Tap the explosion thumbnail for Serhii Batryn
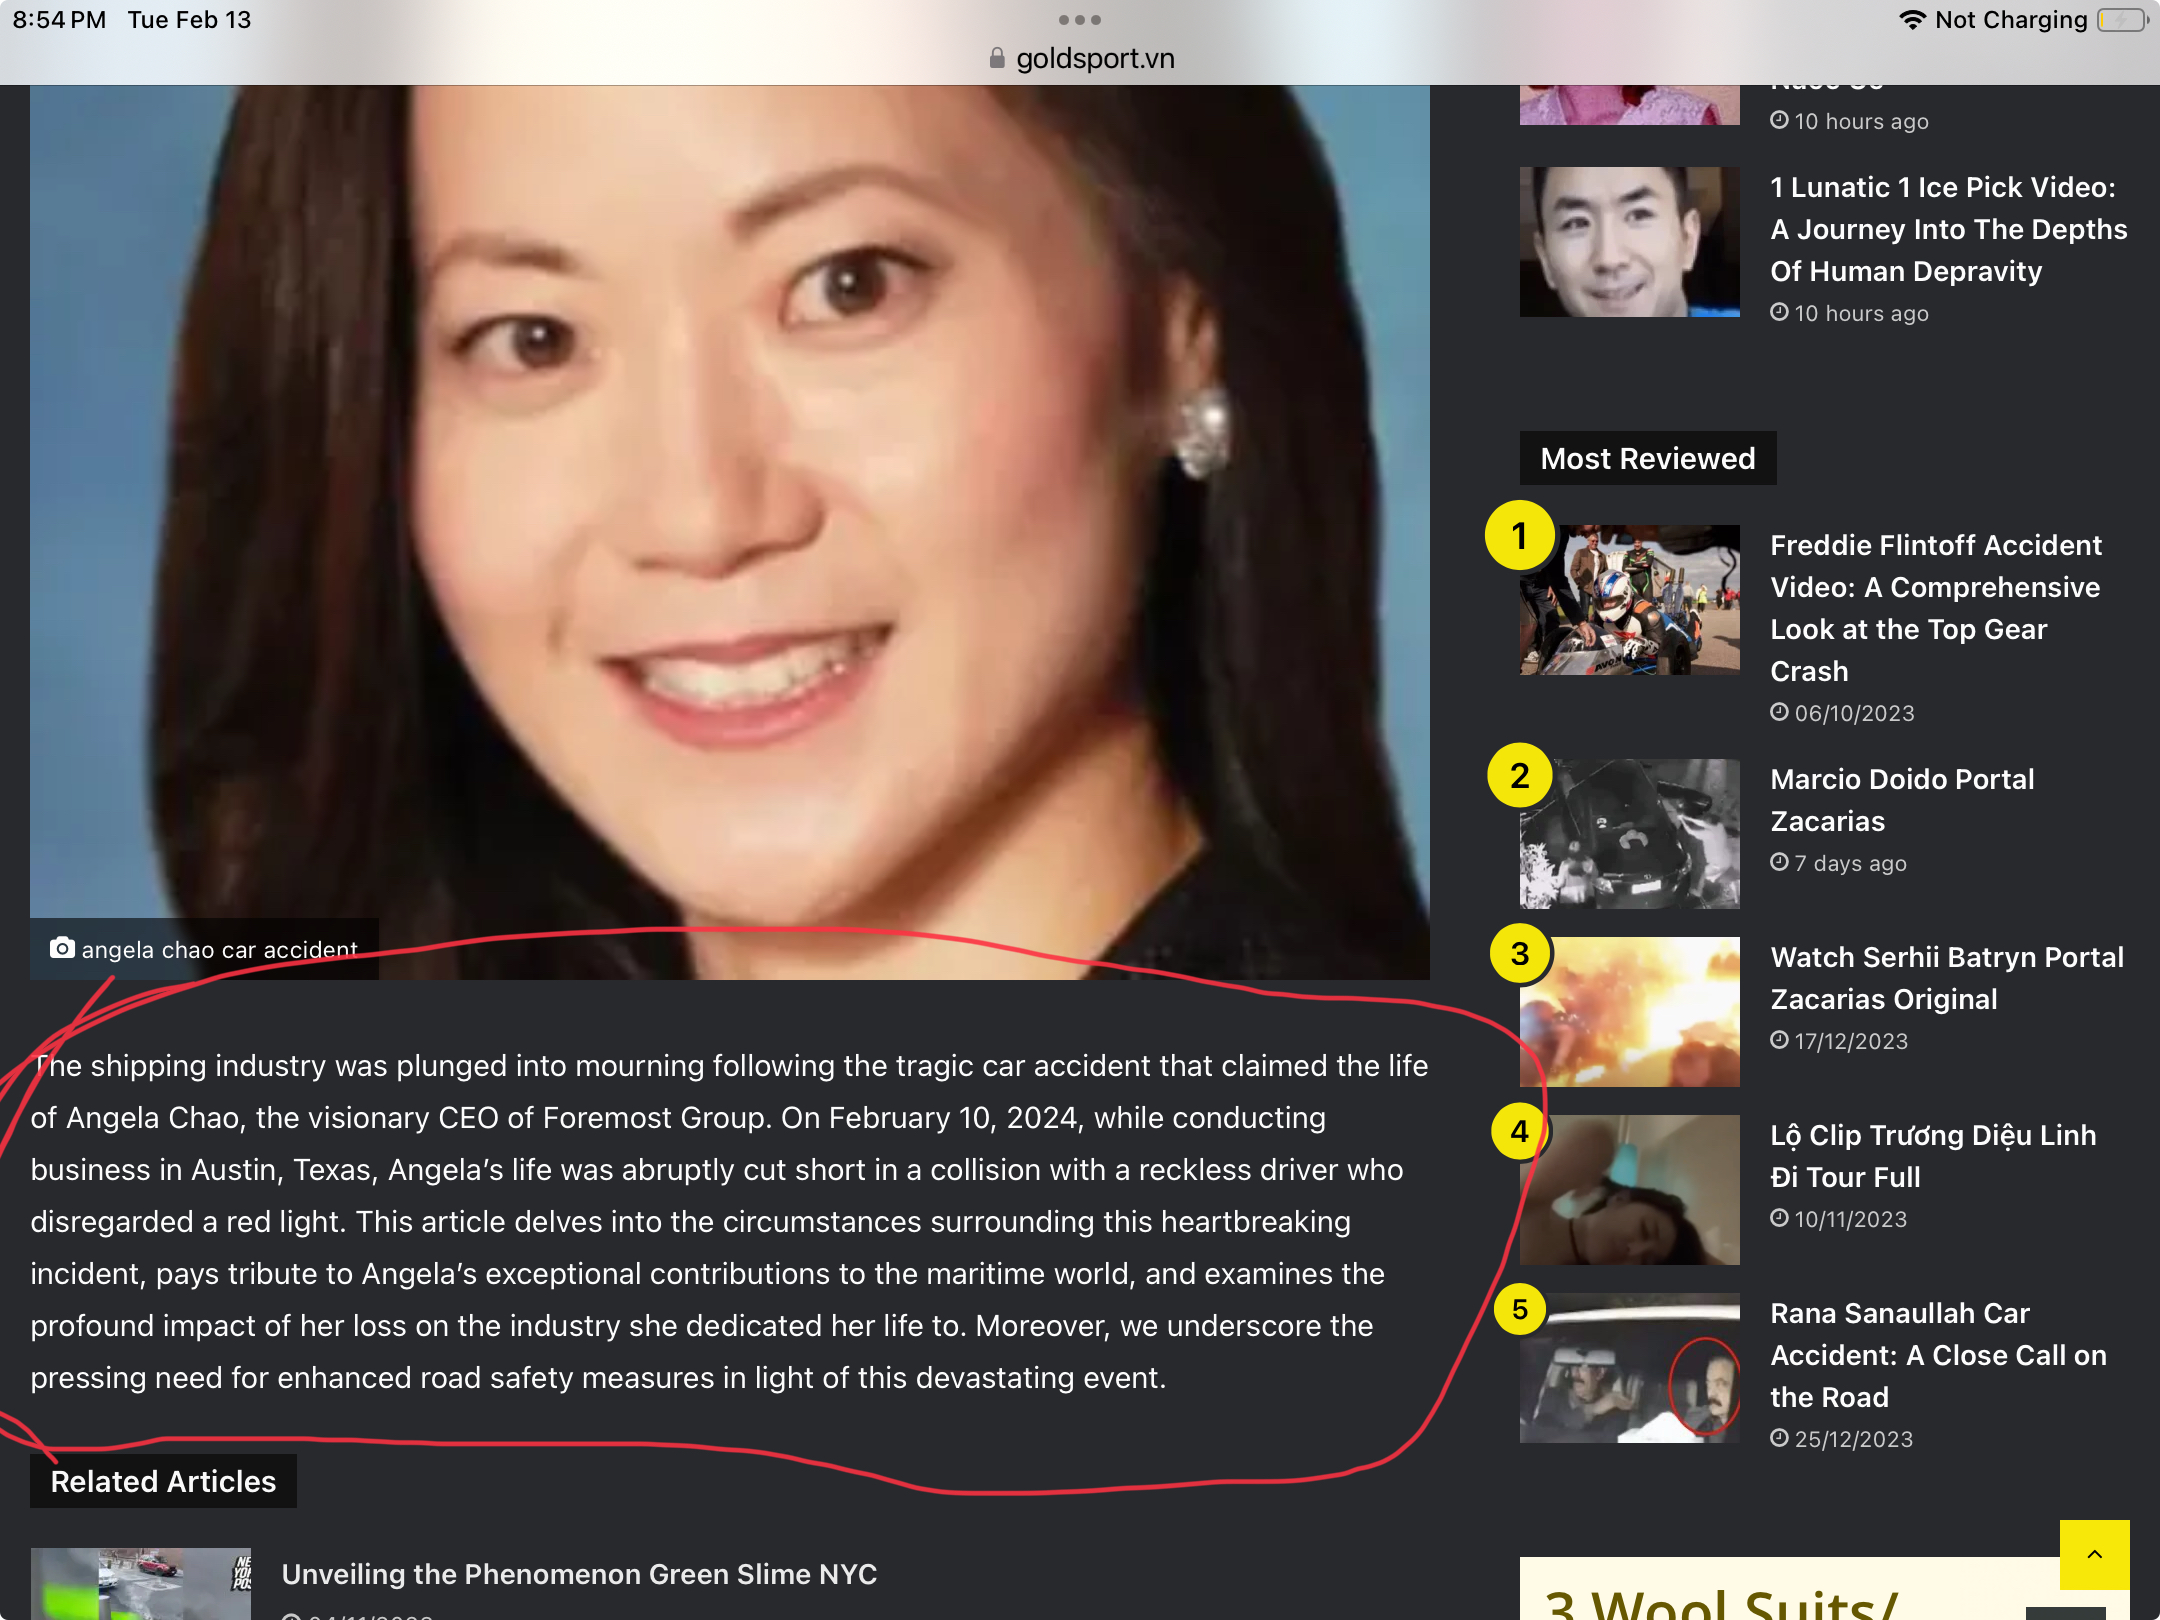2160x1620 pixels. (x=1630, y=1012)
